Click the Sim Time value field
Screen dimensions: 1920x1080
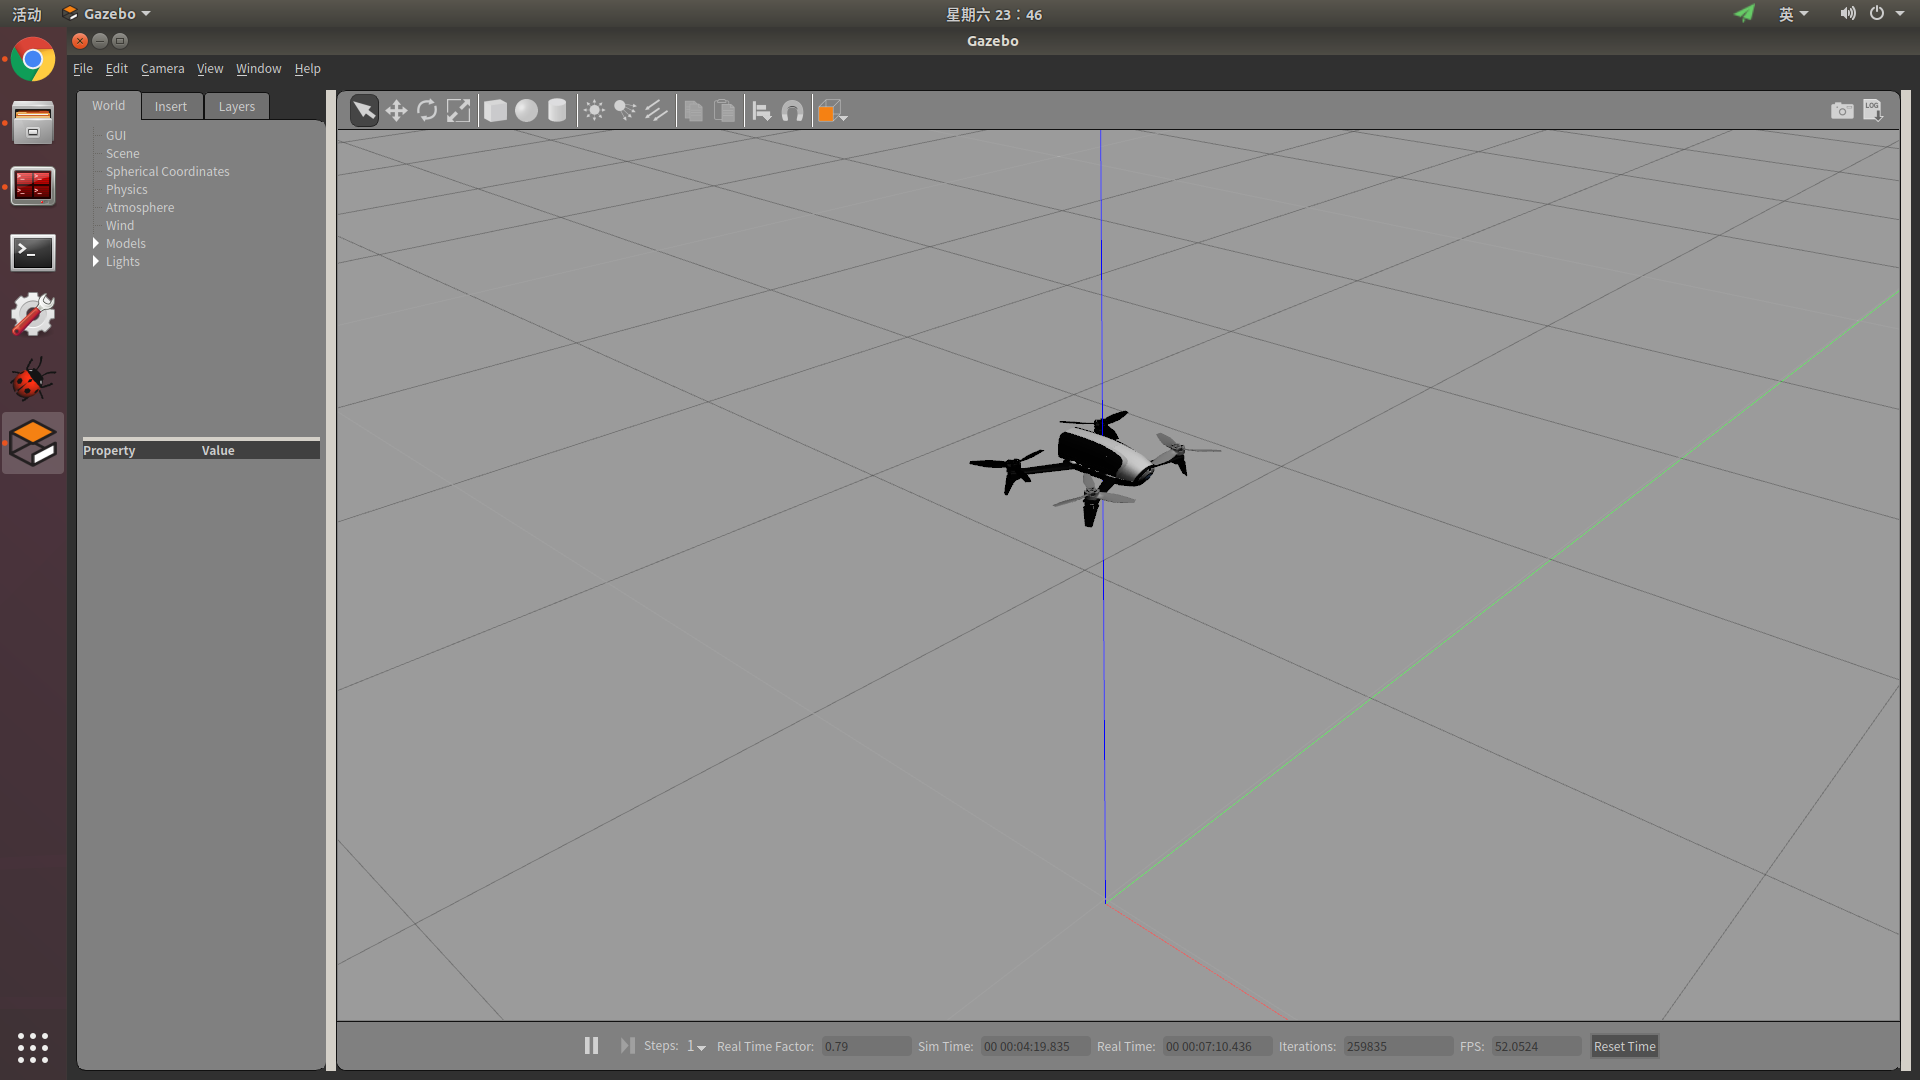[x=1035, y=1047]
